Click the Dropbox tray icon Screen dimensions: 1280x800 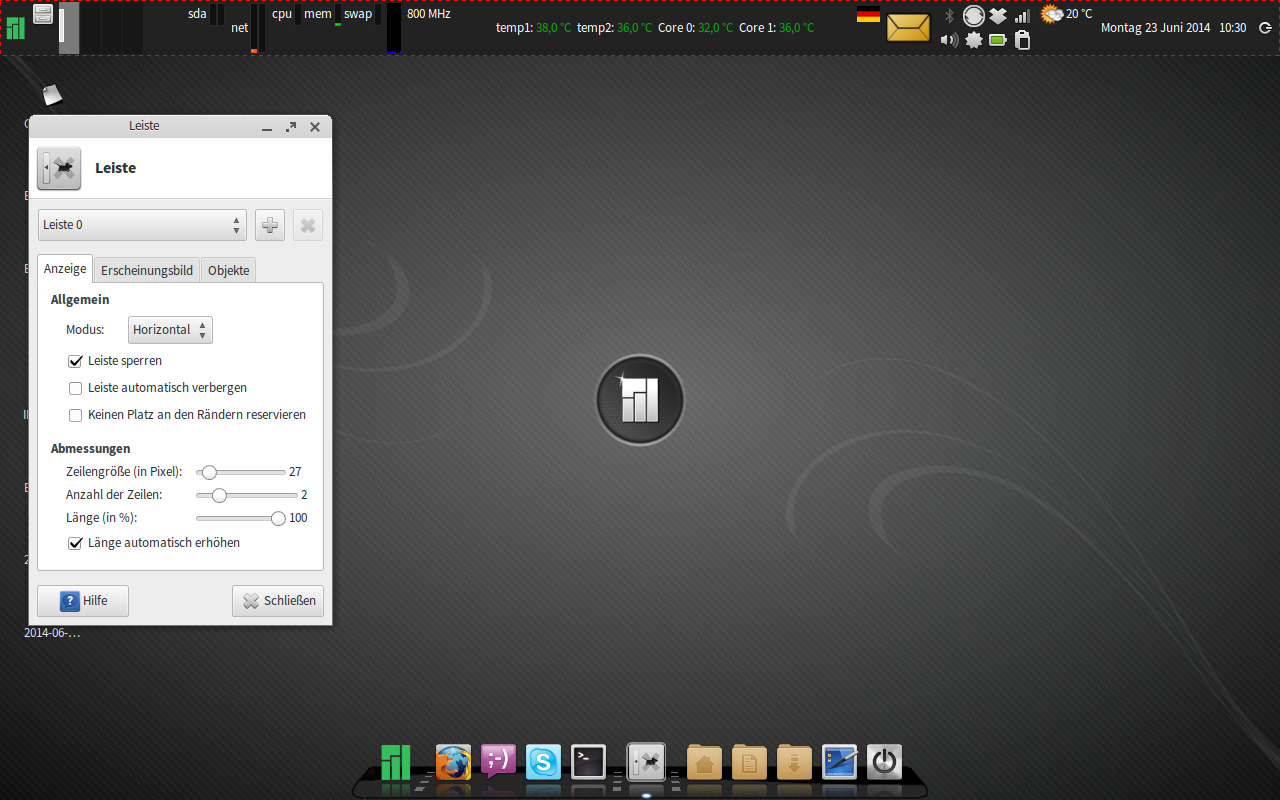point(998,16)
